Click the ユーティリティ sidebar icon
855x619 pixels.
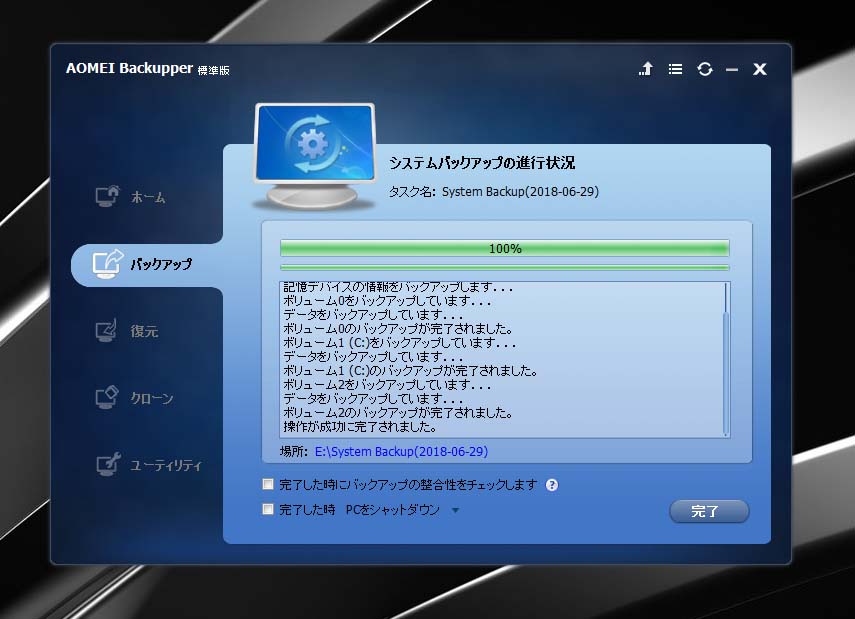108,465
